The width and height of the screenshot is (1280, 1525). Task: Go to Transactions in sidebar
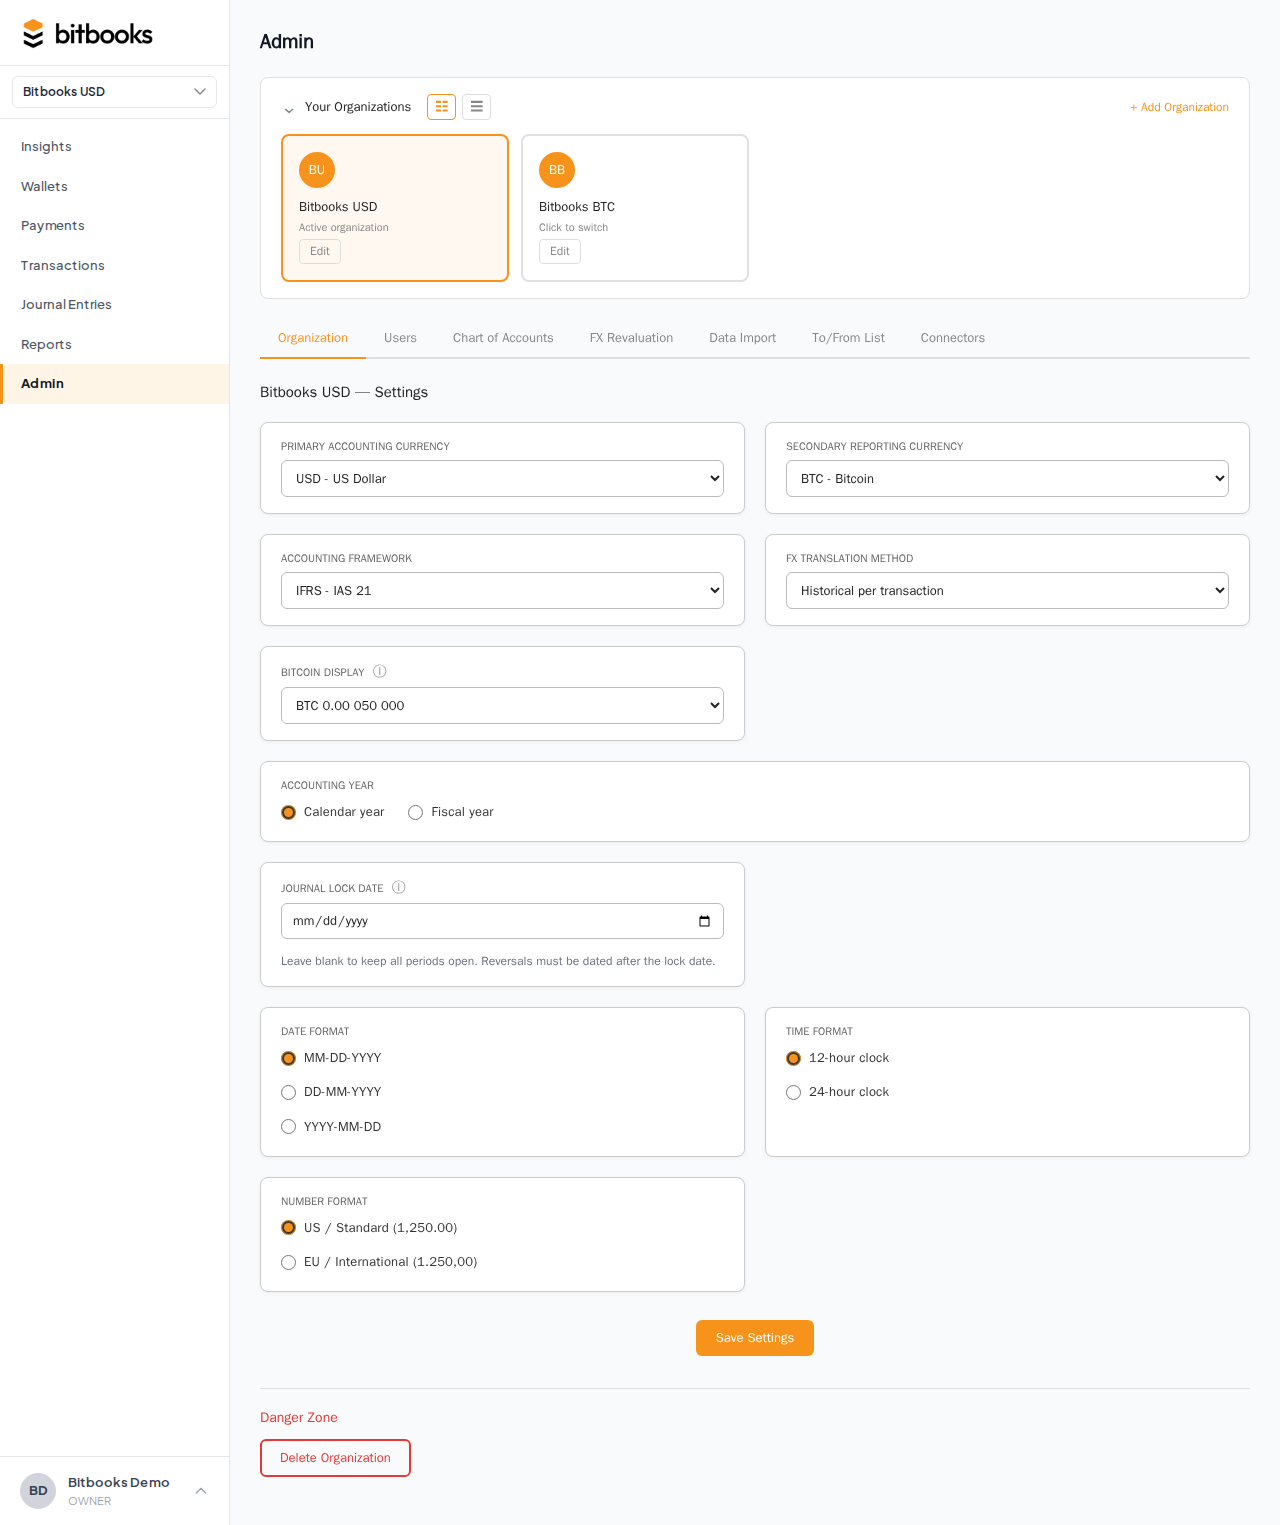pyautogui.click(x=115, y=266)
